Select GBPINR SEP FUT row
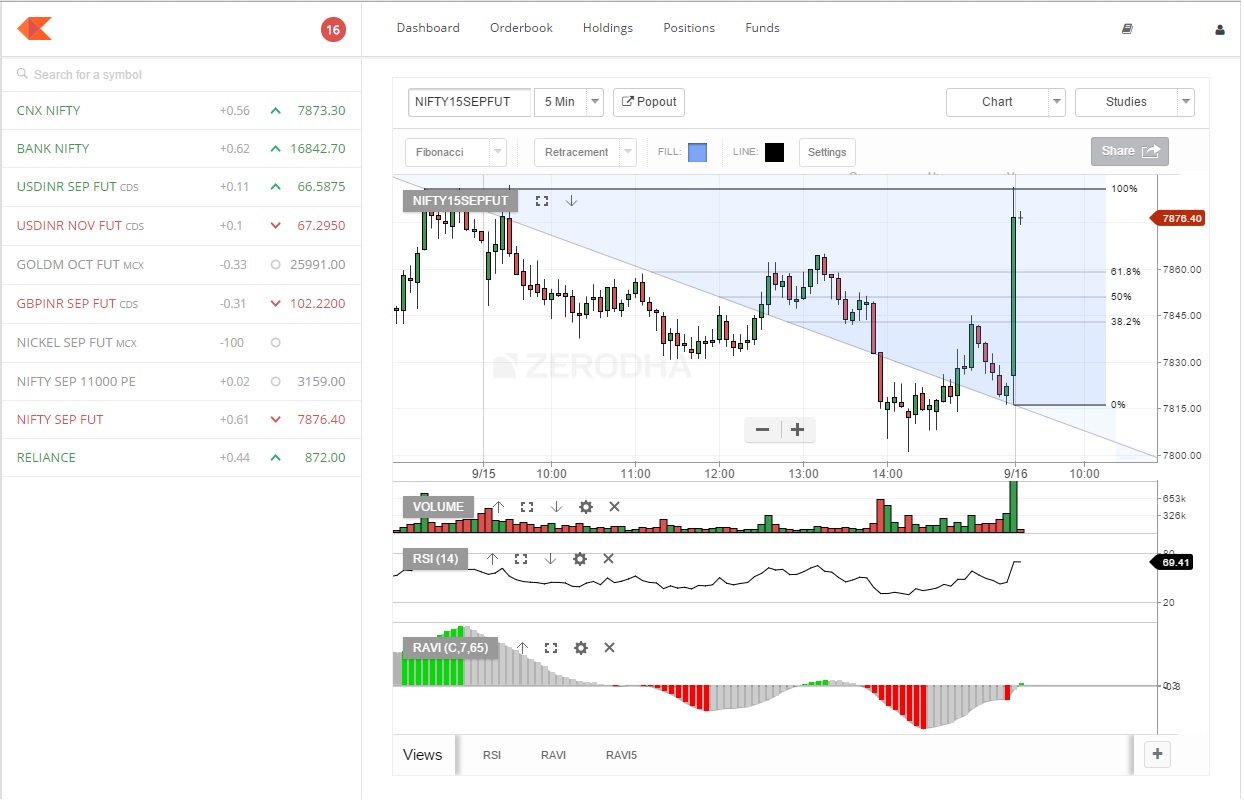 (x=181, y=304)
